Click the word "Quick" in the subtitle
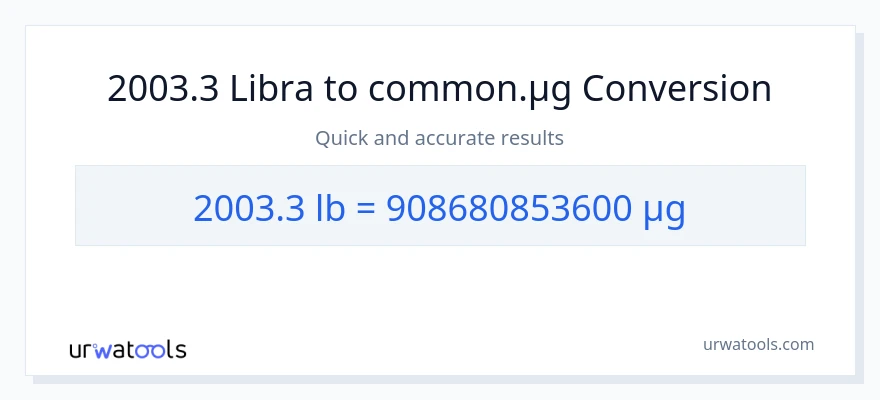880x400 pixels. (x=340, y=138)
